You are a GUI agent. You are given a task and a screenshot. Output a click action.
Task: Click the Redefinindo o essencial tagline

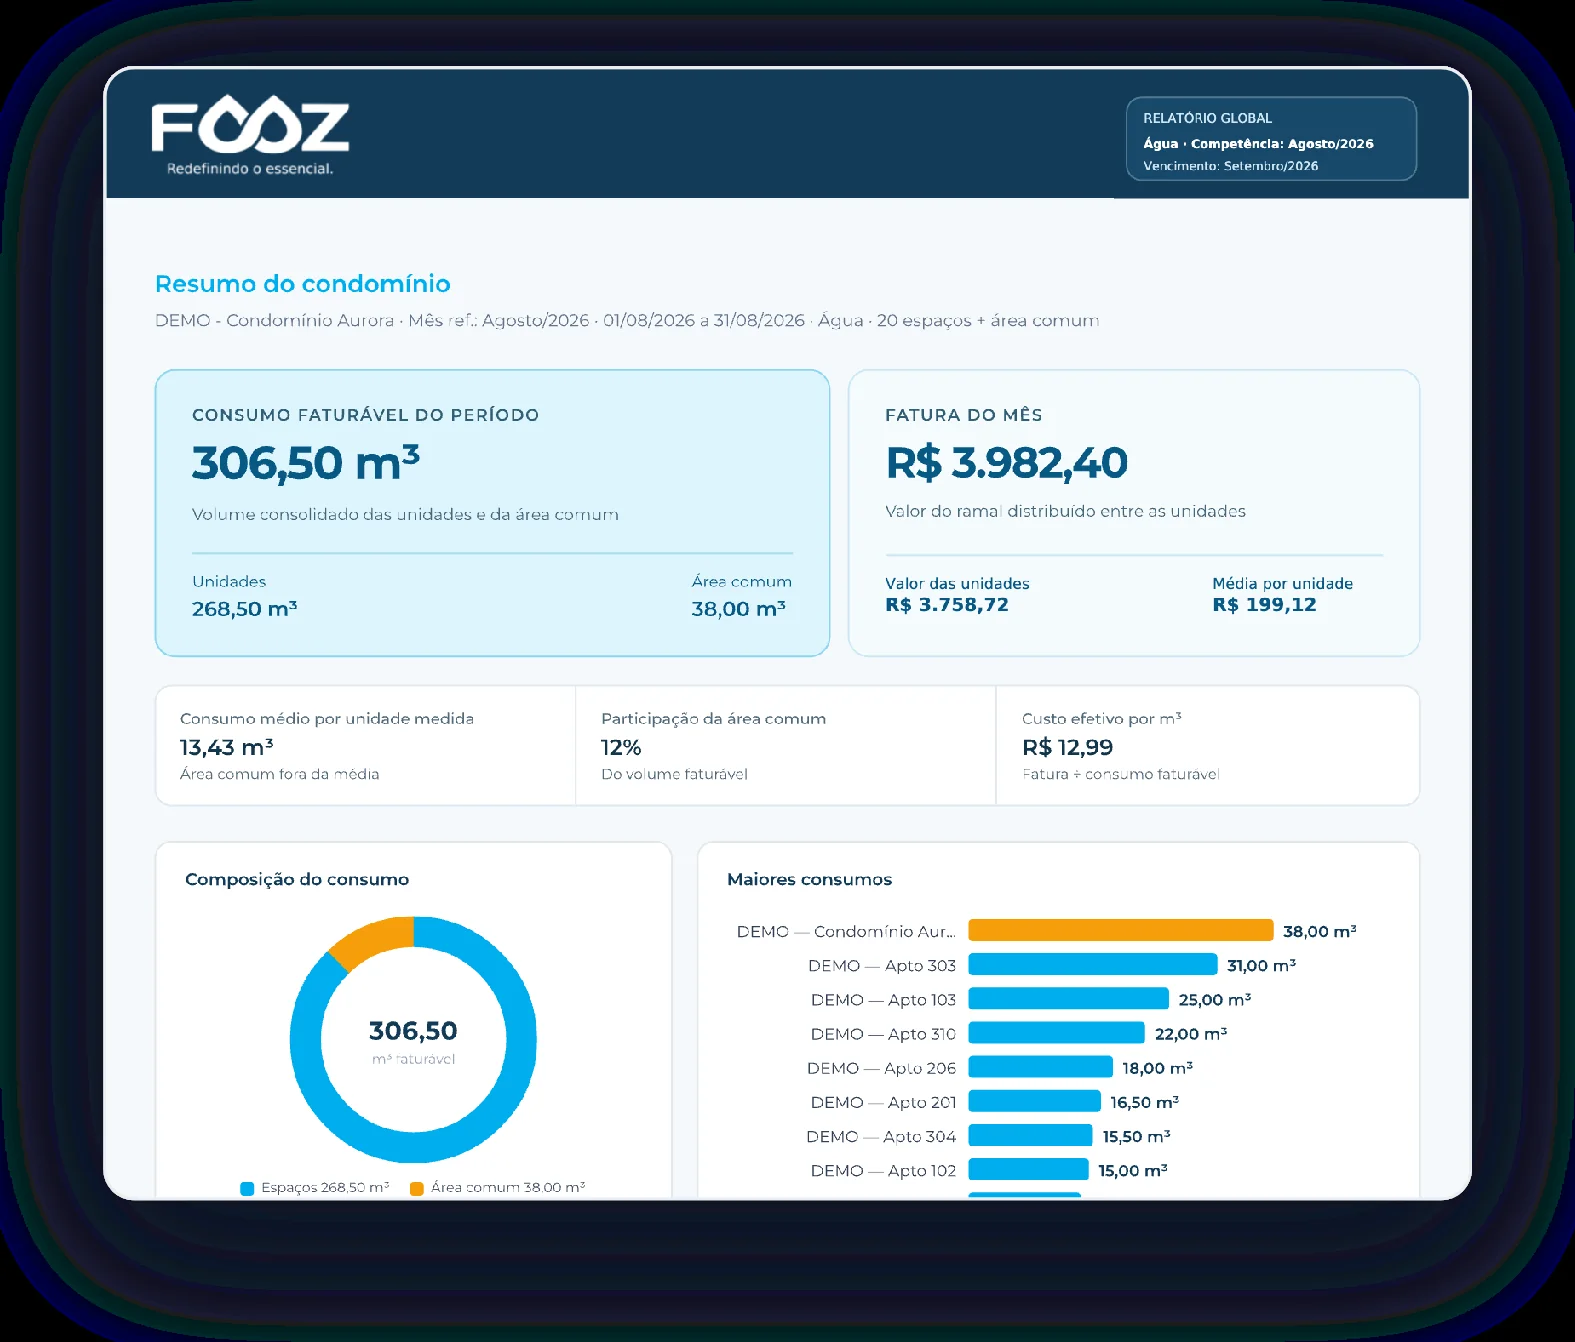click(250, 169)
